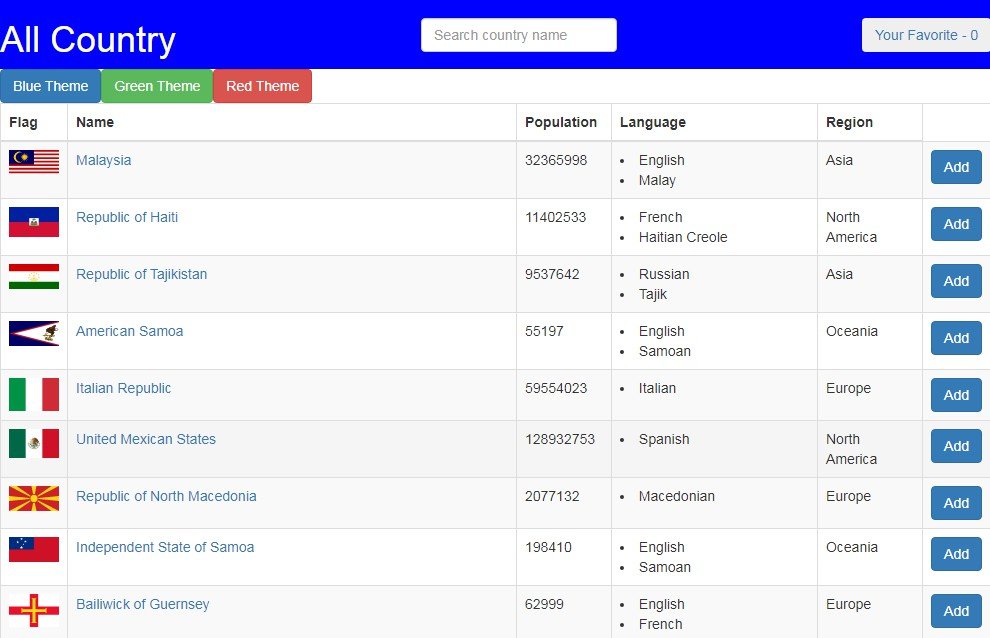Viewport: 990px width, 638px height.
Task: Switch to the Green Theme
Action: 156,86
